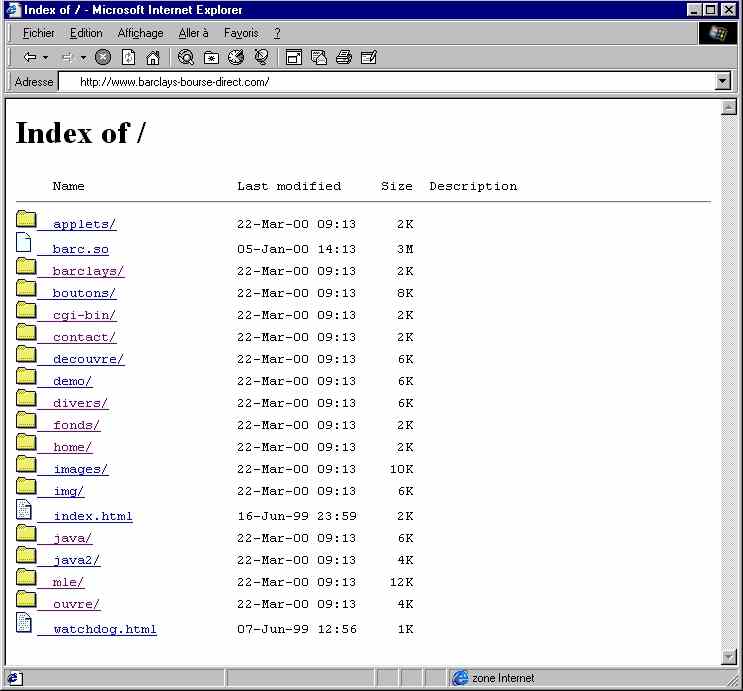
Task: Open the watchdog.html file link
Action: click(105, 629)
